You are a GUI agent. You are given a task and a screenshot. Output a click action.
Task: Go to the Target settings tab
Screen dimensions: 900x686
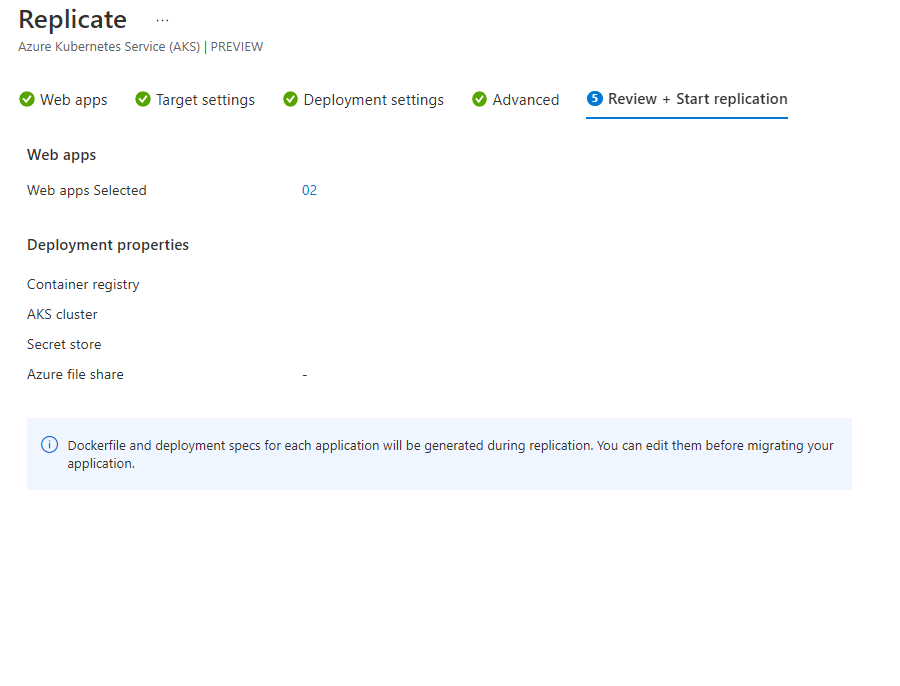click(205, 99)
